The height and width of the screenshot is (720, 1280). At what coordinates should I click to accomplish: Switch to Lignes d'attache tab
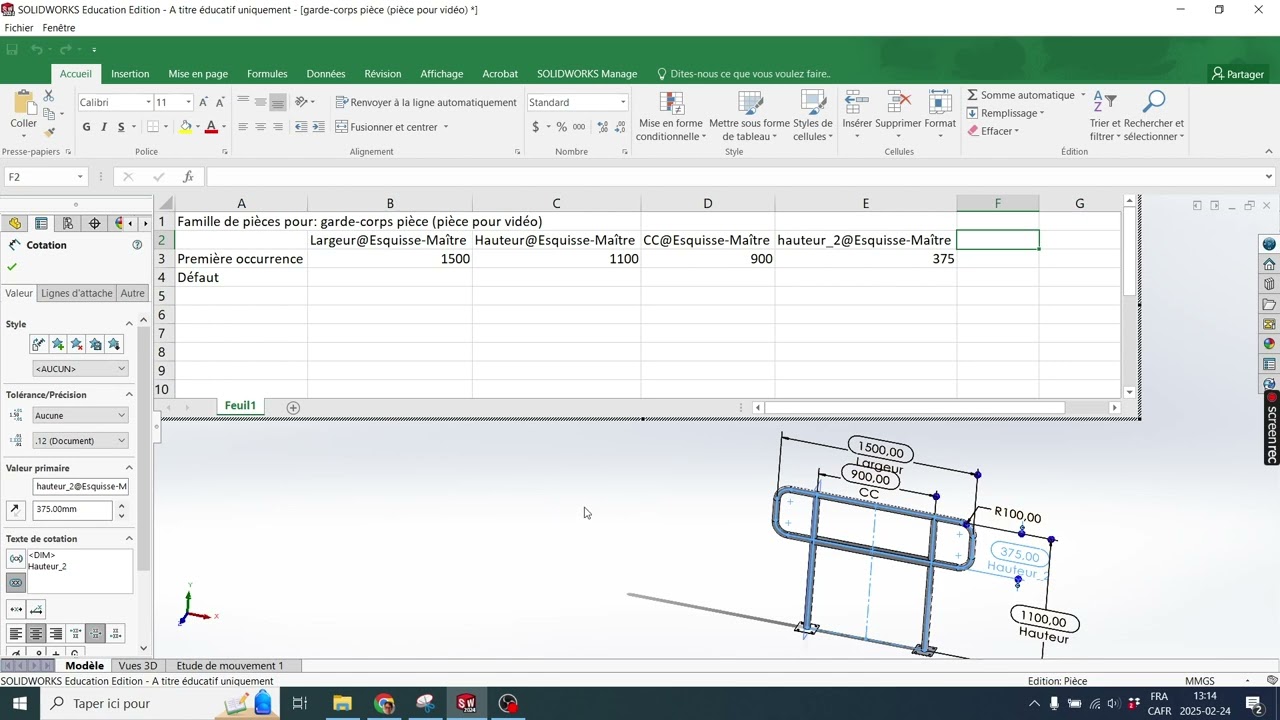tap(76, 293)
